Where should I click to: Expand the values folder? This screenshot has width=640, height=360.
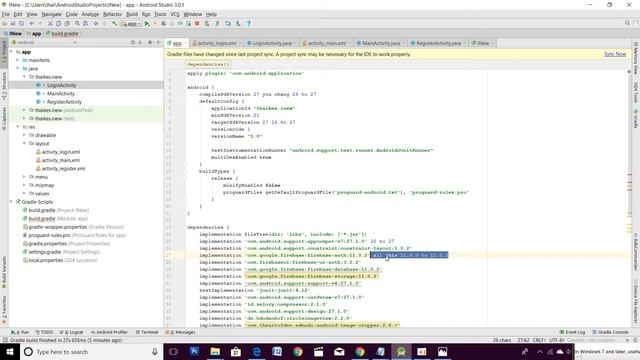[24, 193]
